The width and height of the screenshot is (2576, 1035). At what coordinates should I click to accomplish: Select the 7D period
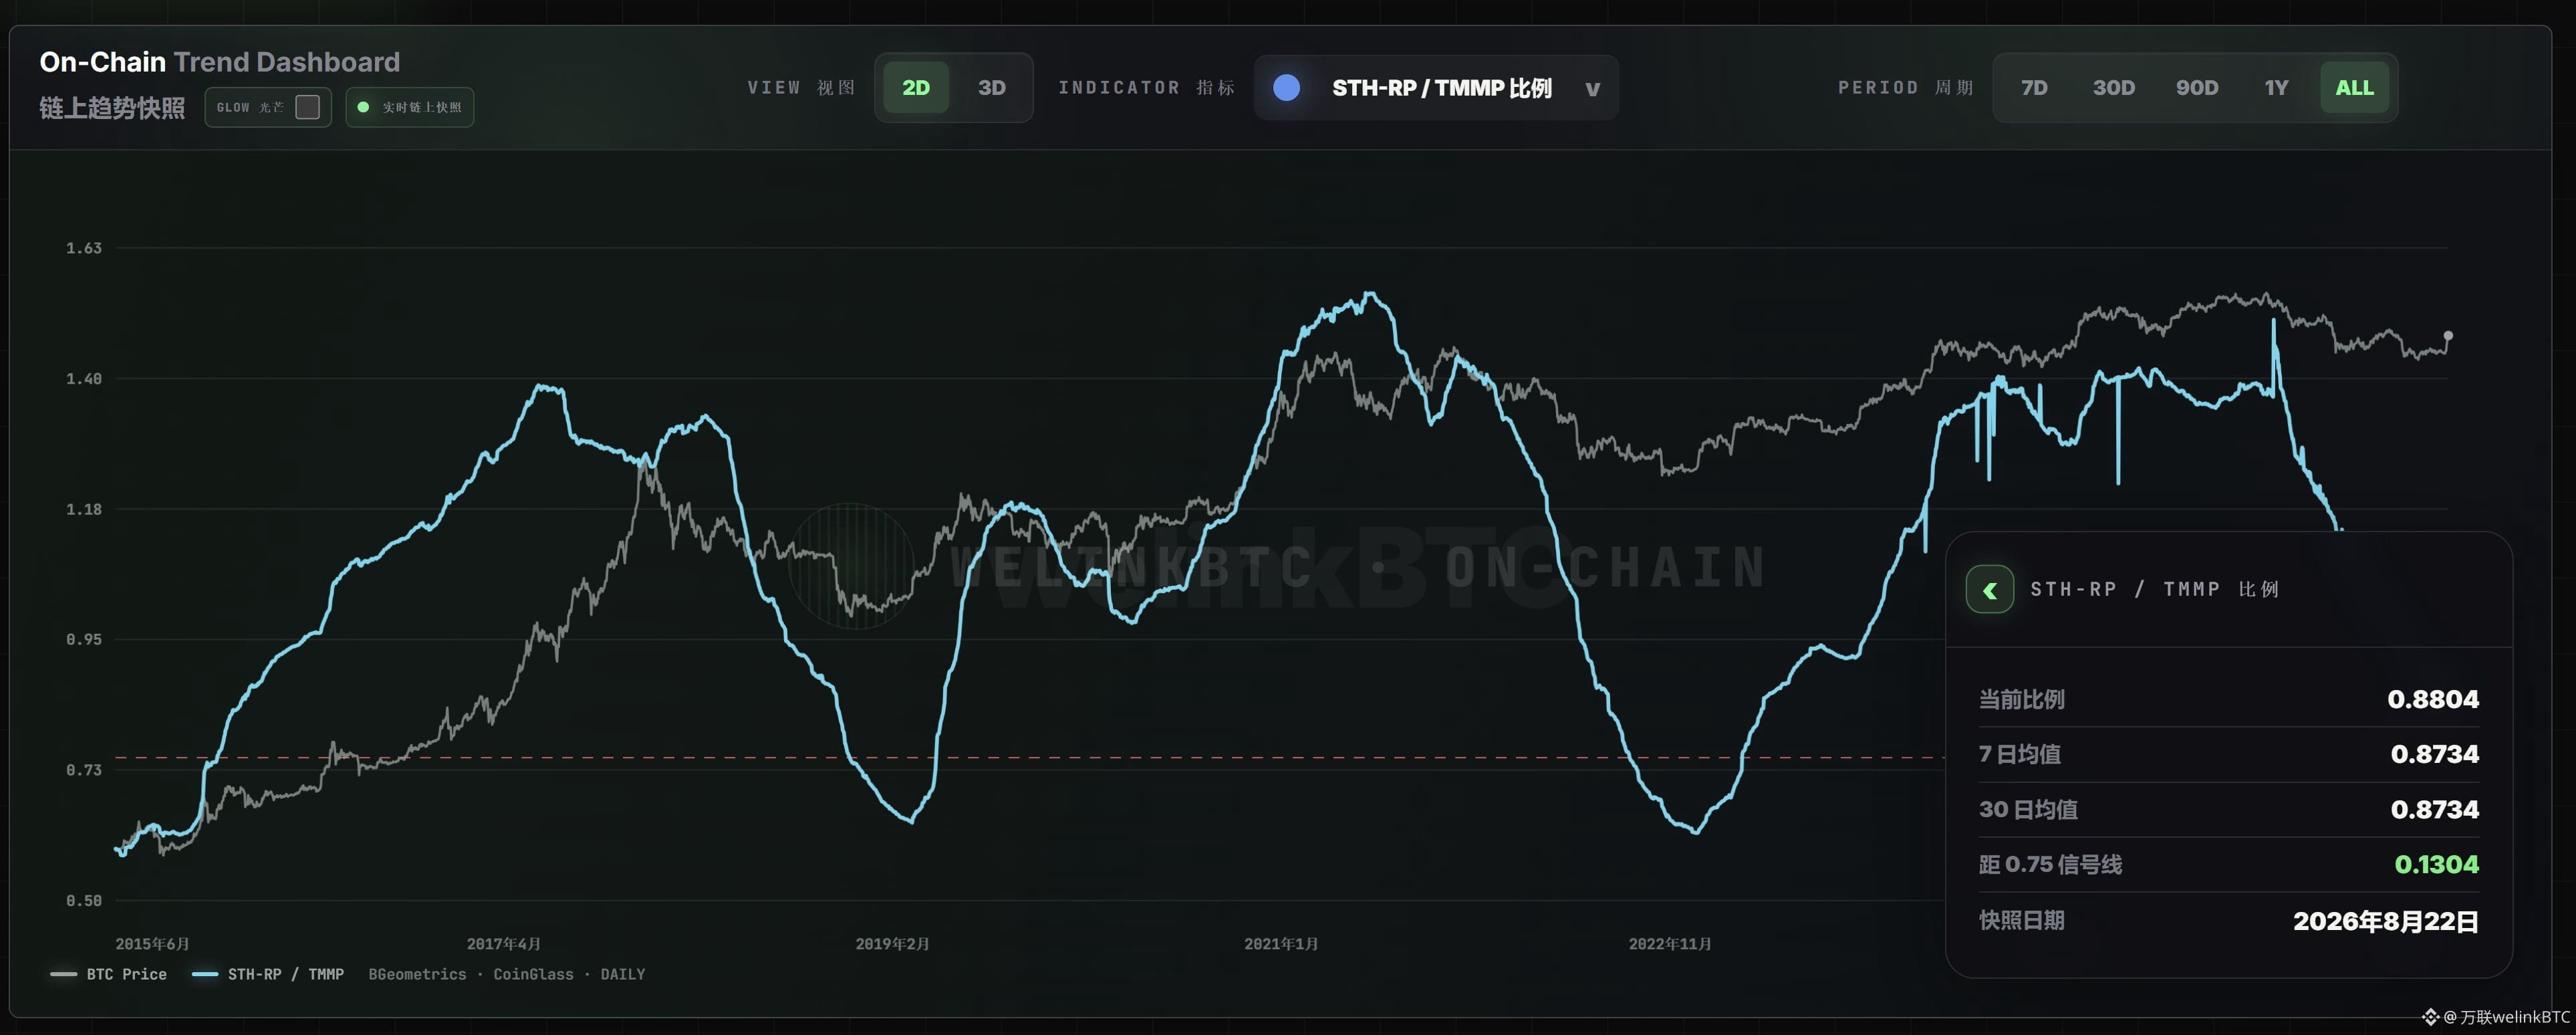coord(2034,88)
